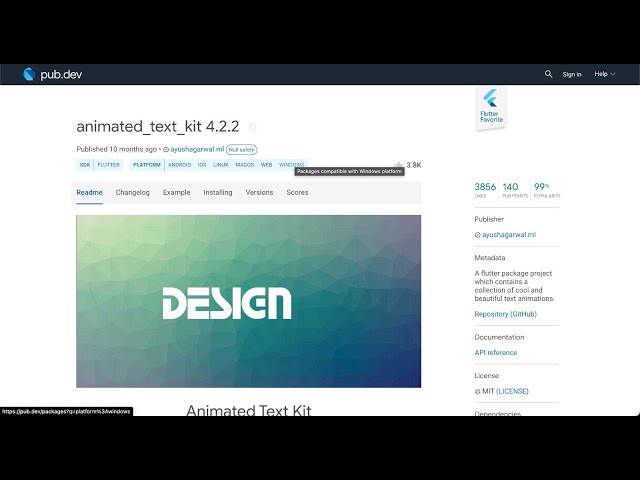Click the Animated Text Kit heading

pyautogui.click(x=249, y=410)
